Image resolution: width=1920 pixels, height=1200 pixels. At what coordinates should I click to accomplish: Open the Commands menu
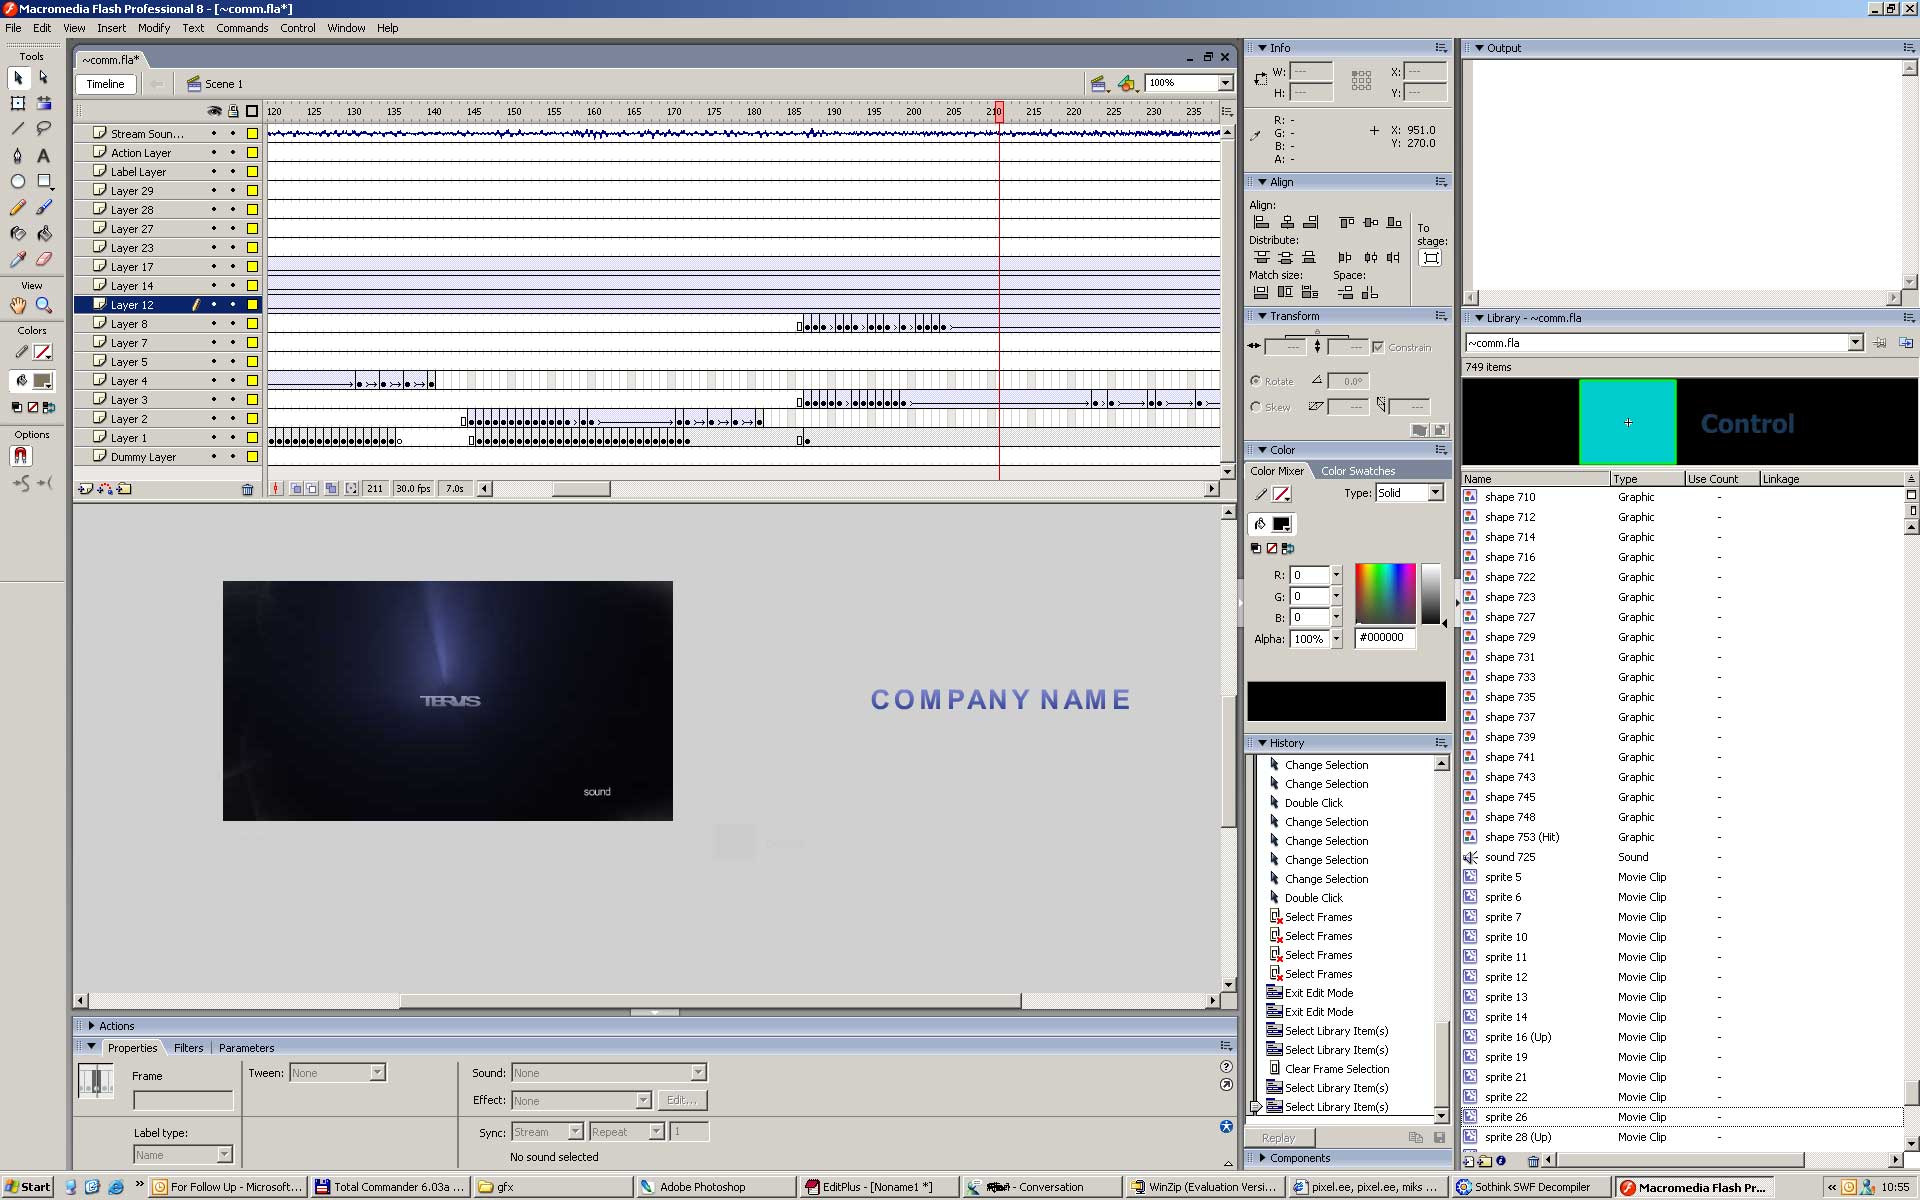(242, 28)
